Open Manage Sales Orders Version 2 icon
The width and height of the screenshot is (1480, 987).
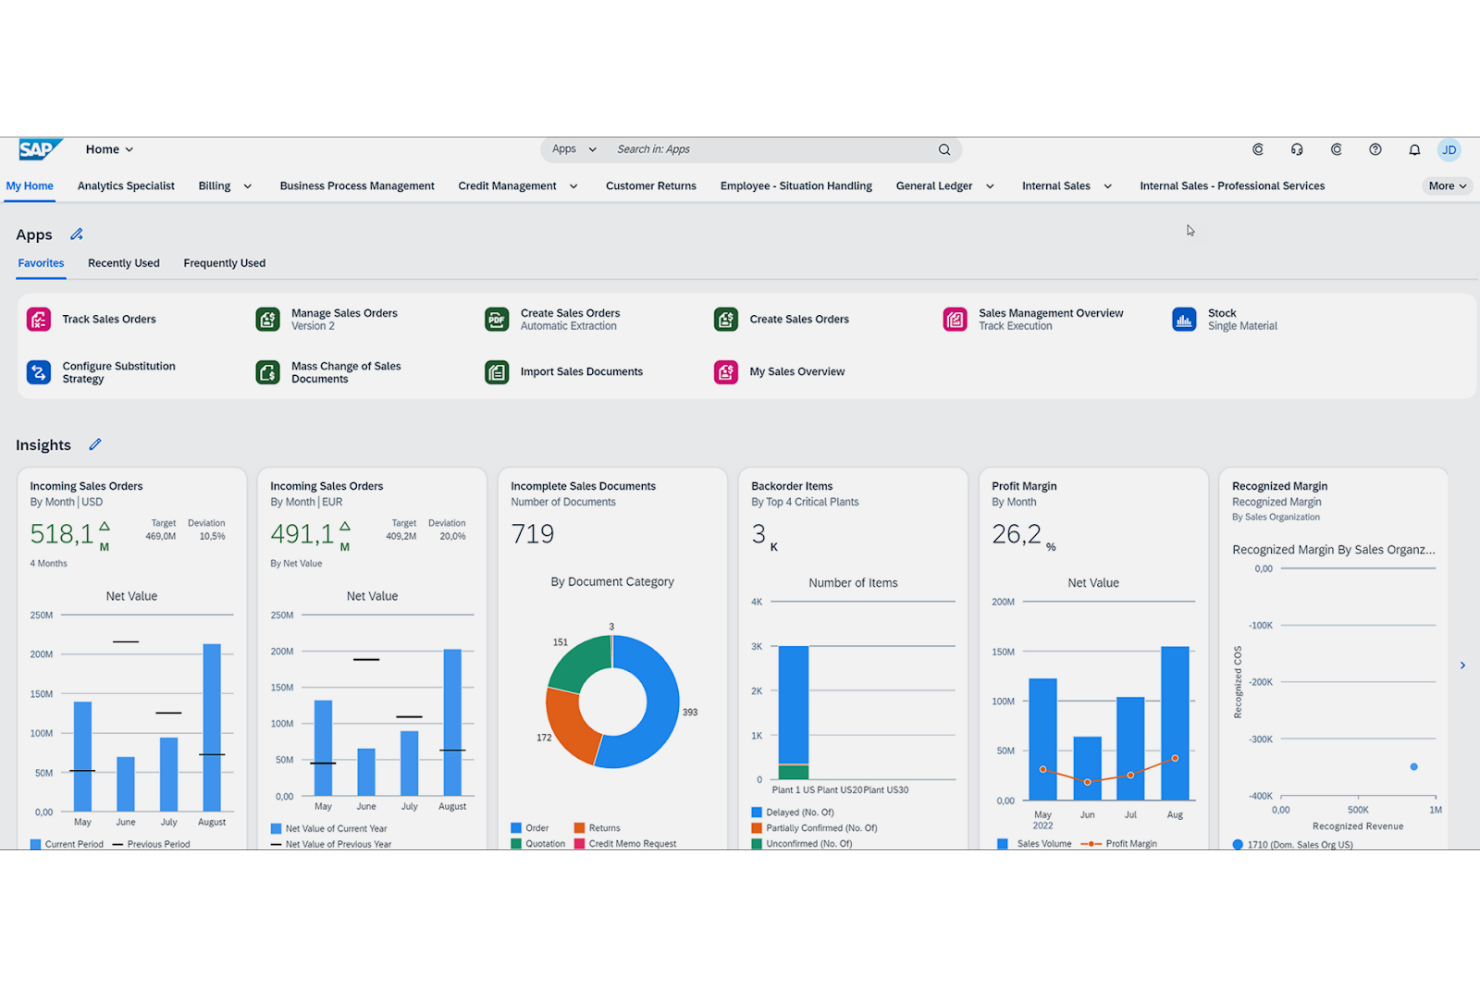pyautogui.click(x=268, y=319)
